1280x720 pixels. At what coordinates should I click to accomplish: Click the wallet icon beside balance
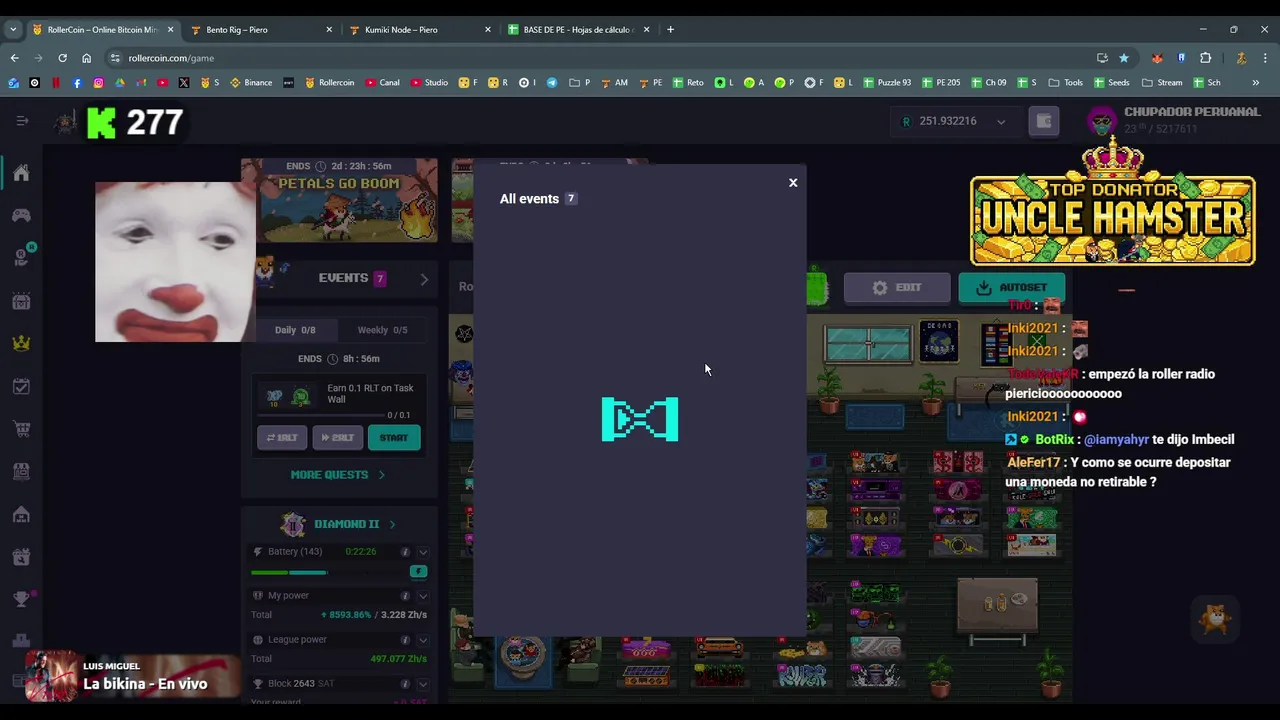(x=1043, y=121)
